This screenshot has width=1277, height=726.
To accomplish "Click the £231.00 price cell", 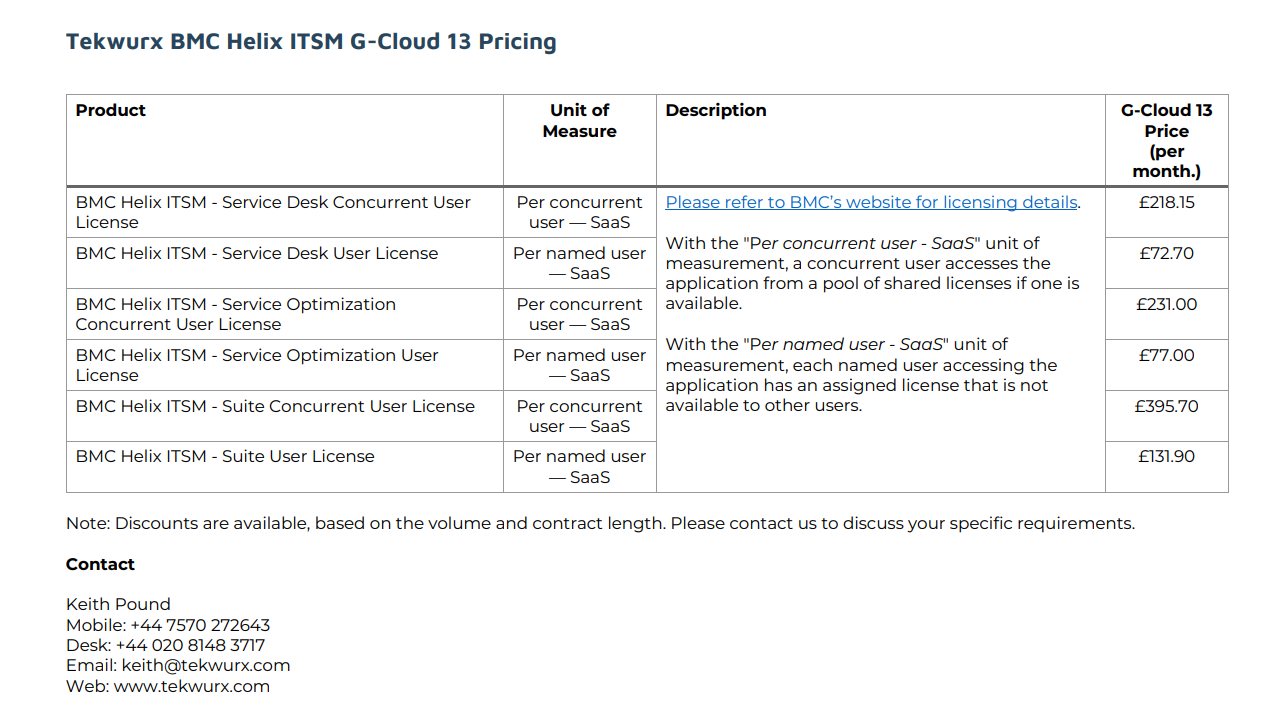I will [x=1166, y=304].
